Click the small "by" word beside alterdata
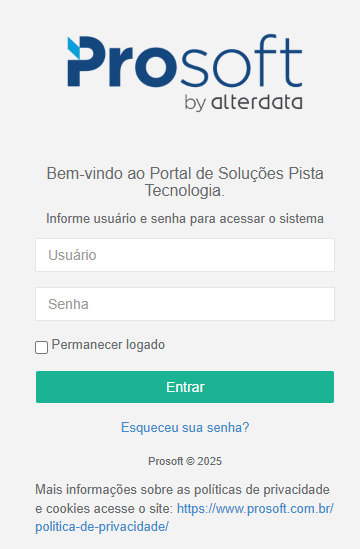Screen dimensions: 360x549 (x=195, y=103)
